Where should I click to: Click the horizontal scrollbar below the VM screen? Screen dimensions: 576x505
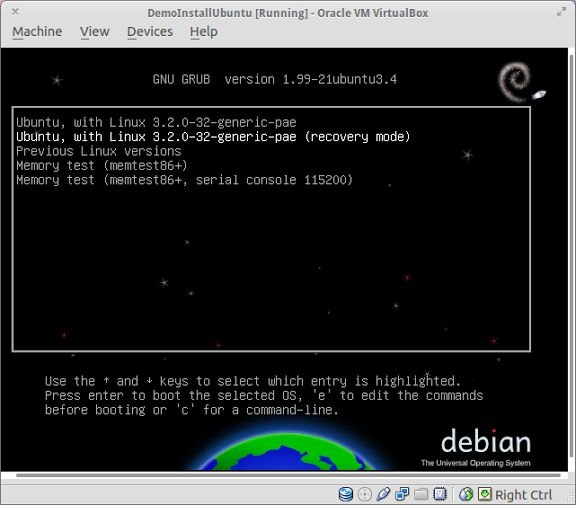(288, 475)
